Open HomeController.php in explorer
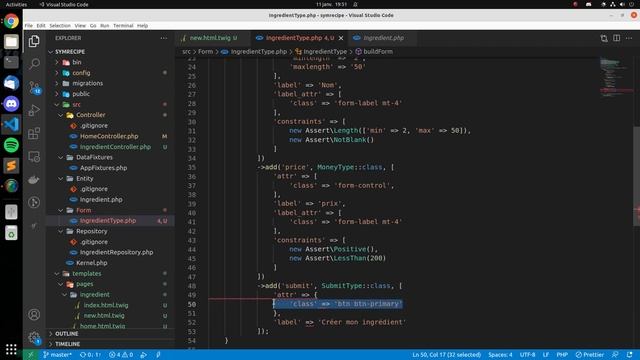This screenshot has width=640, height=360. pos(109,136)
